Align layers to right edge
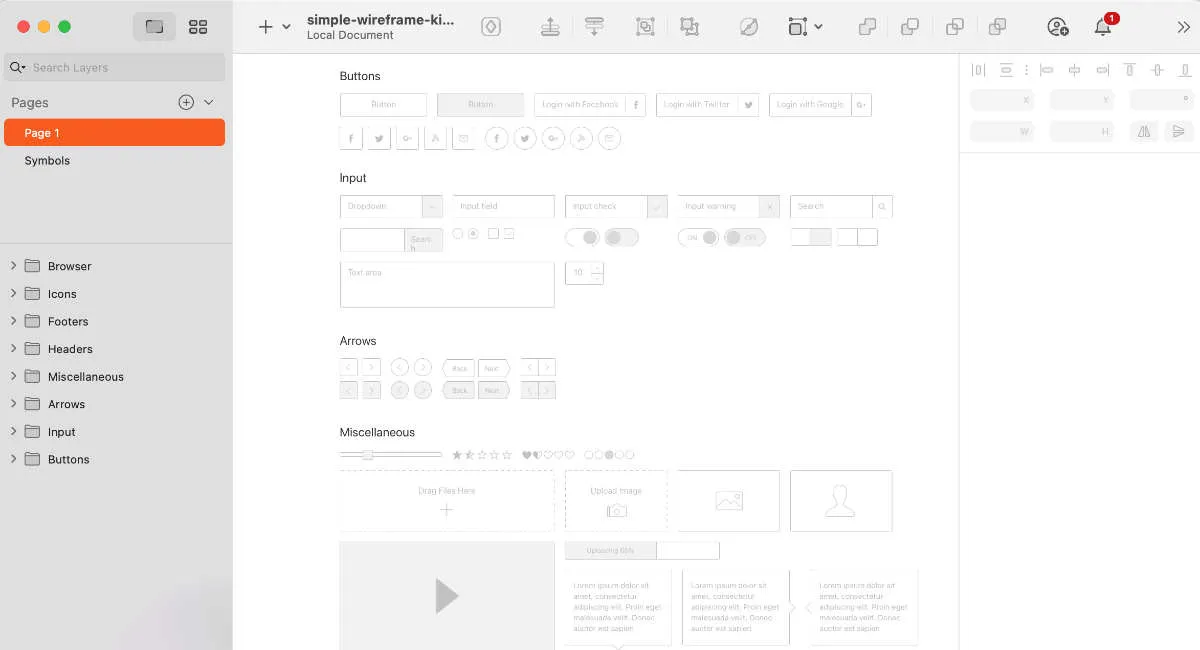Screen dimensions: 1200x650 (x=1102, y=70)
